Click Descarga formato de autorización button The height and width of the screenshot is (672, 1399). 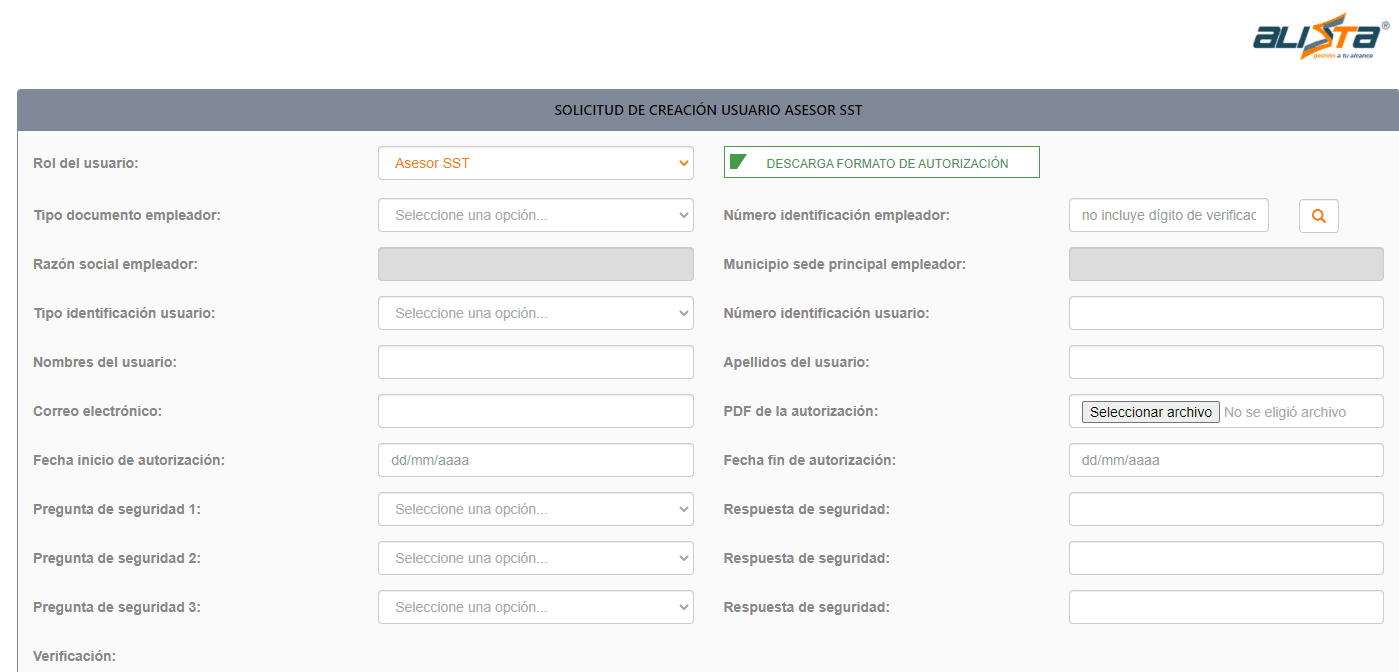[881, 163]
